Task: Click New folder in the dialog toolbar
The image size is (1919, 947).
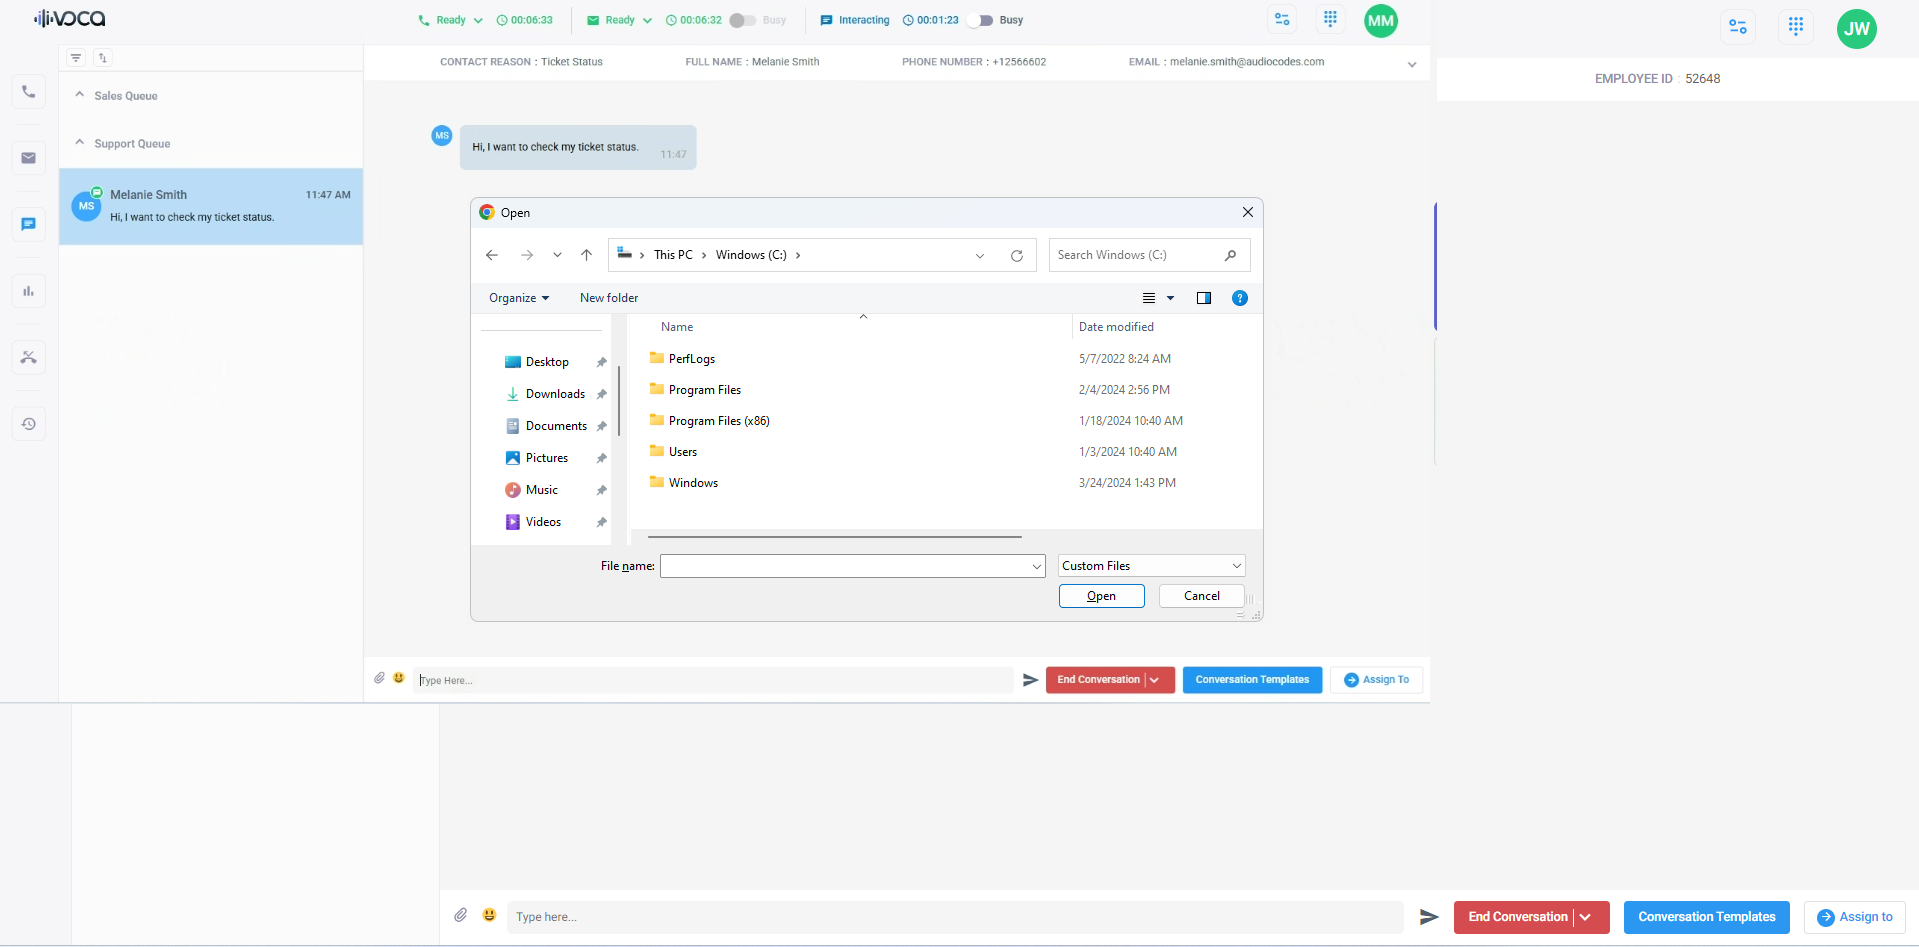Action: coord(609,298)
